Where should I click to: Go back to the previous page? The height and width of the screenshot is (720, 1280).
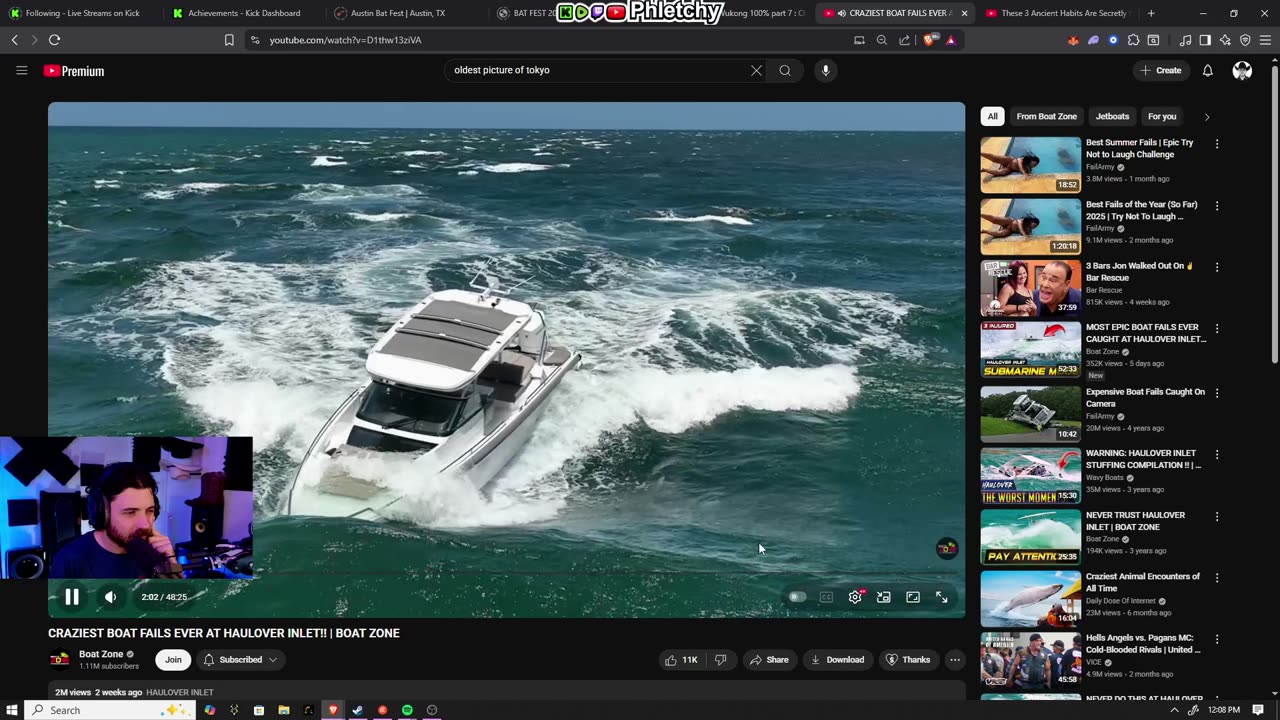tap(14, 40)
